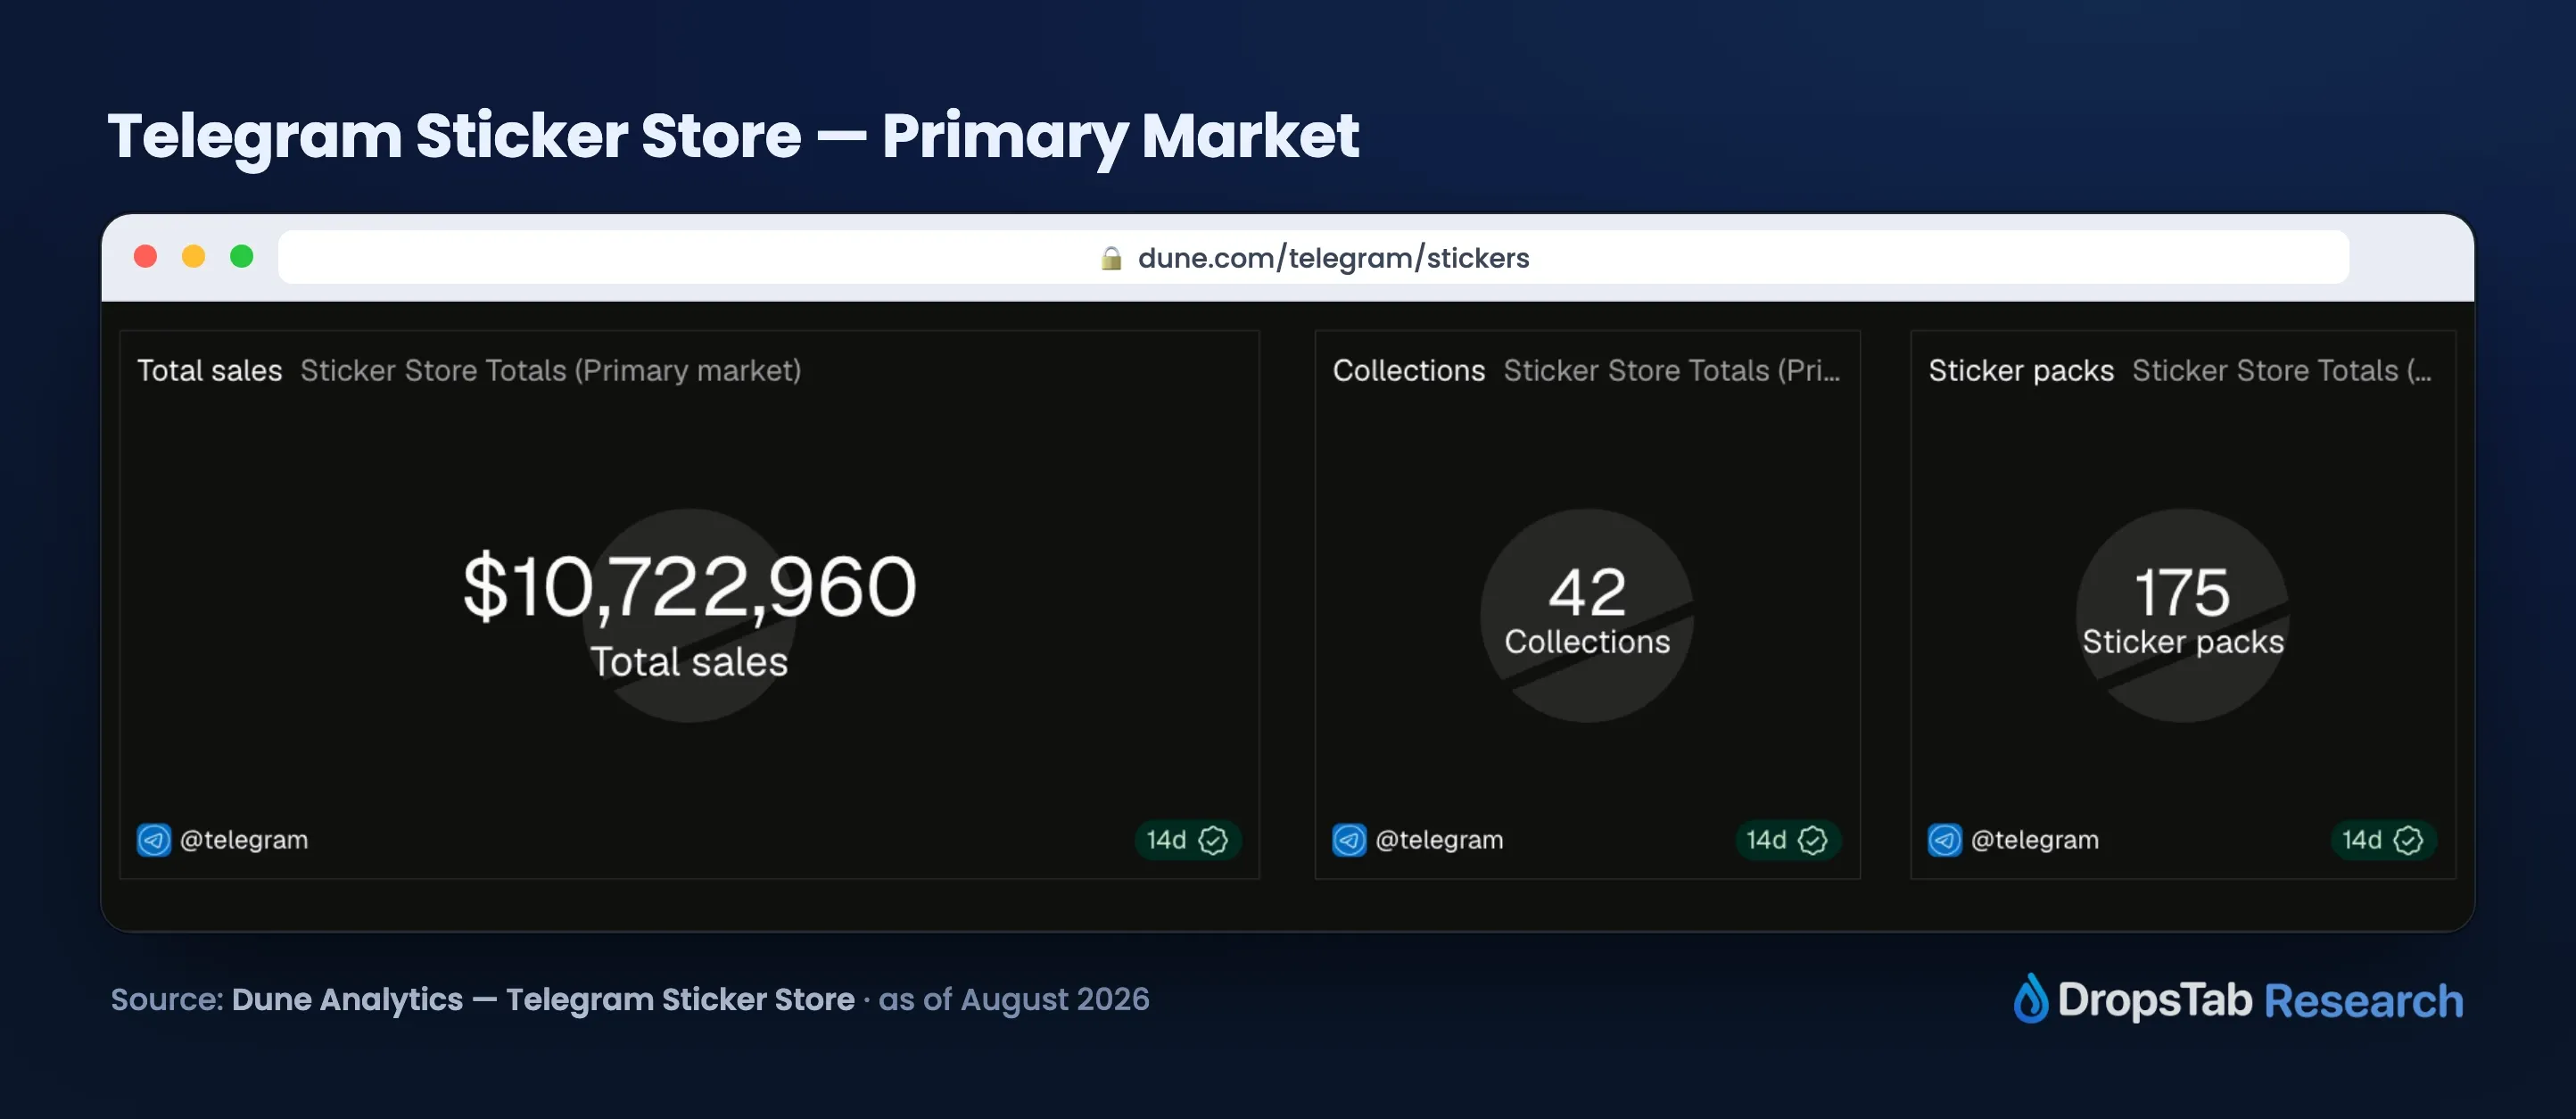
Task: Click the 14d freshness badge in Sticker packs card
Action: pos(2382,840)
